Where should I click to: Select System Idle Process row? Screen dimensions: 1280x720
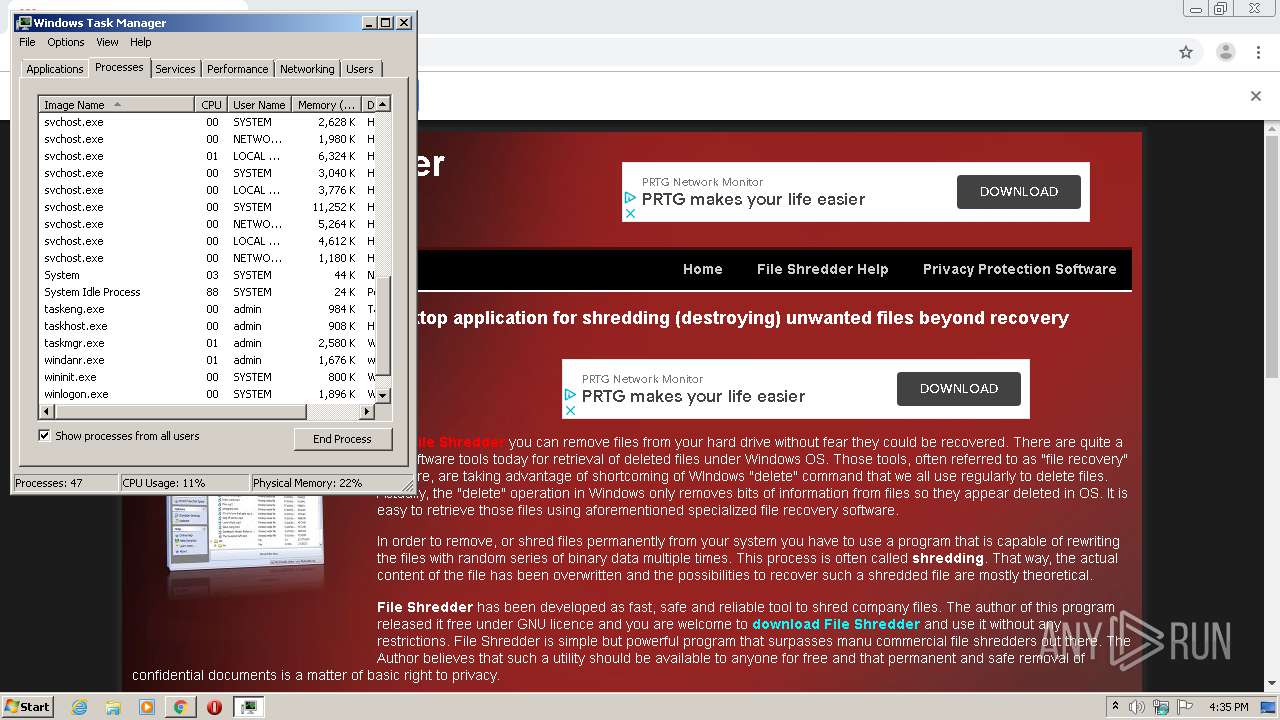click(207, 292)
